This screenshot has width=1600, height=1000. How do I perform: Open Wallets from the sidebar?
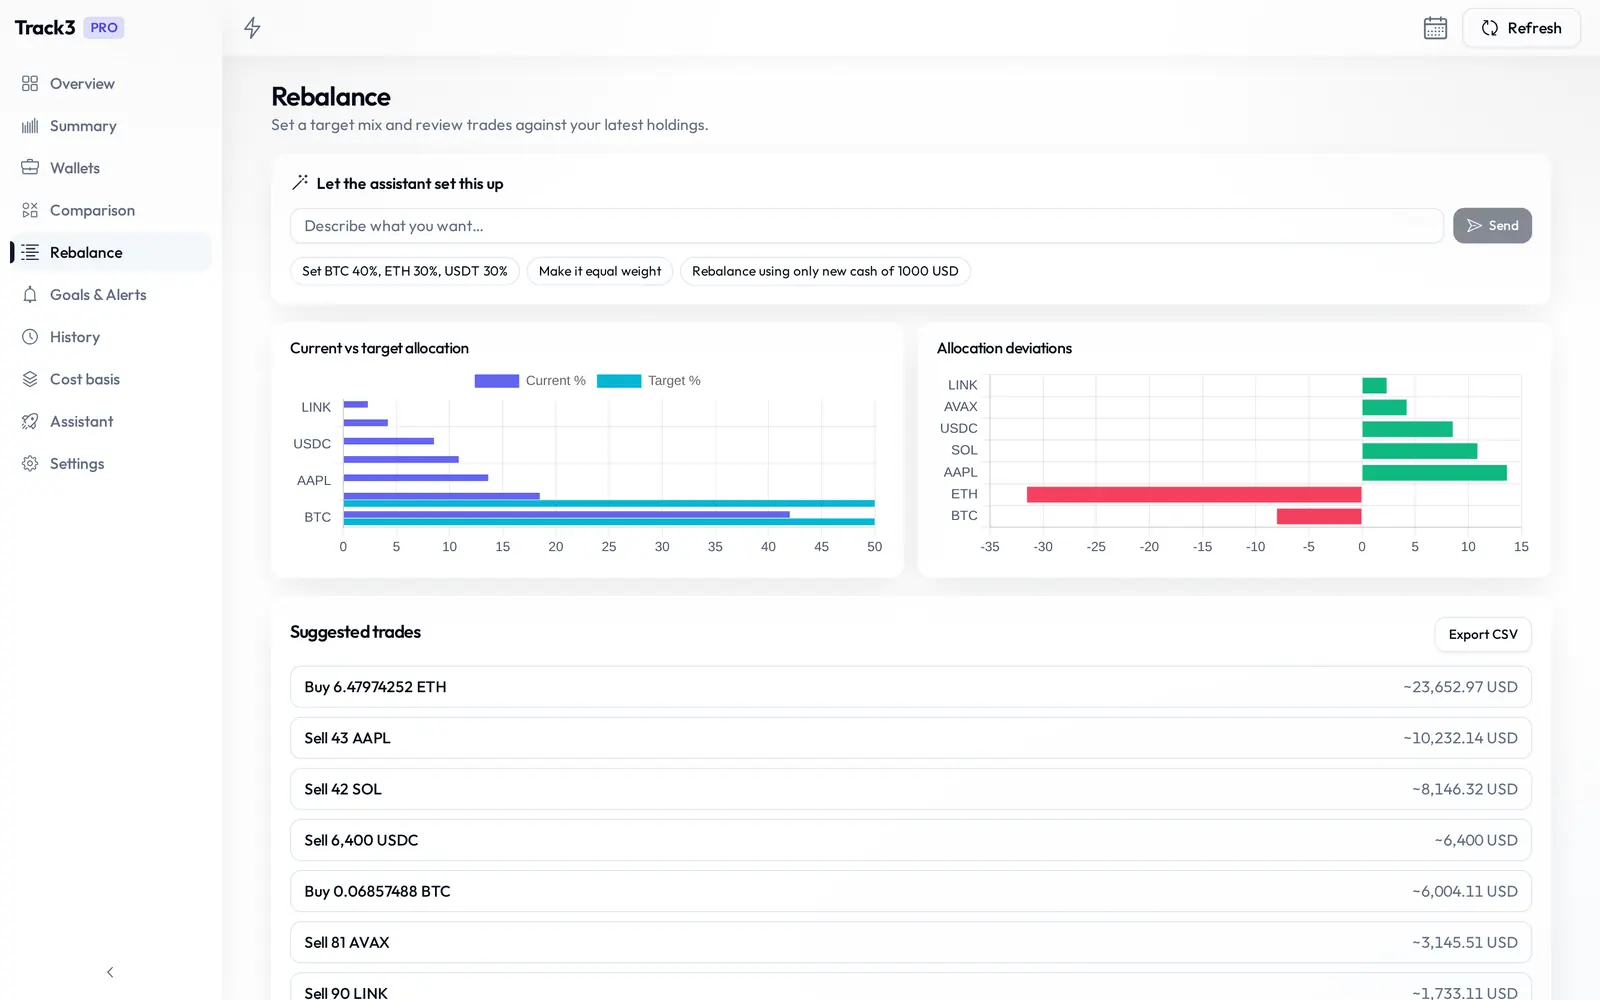click(x=111, y=168)
